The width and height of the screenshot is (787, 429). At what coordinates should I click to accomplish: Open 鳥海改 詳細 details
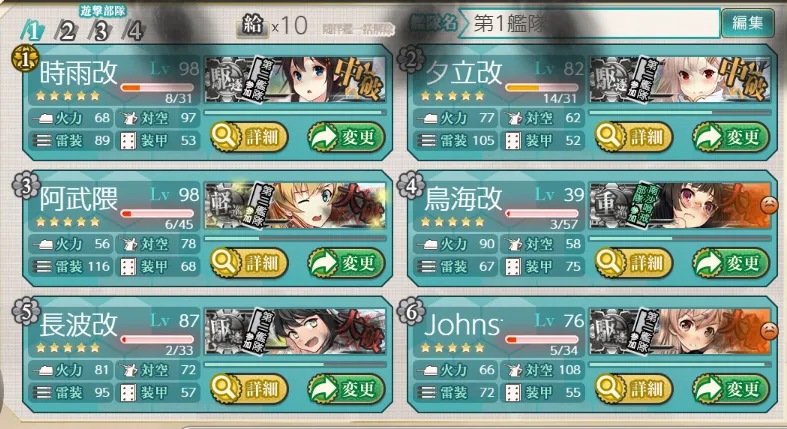click(x=634, y=262)
